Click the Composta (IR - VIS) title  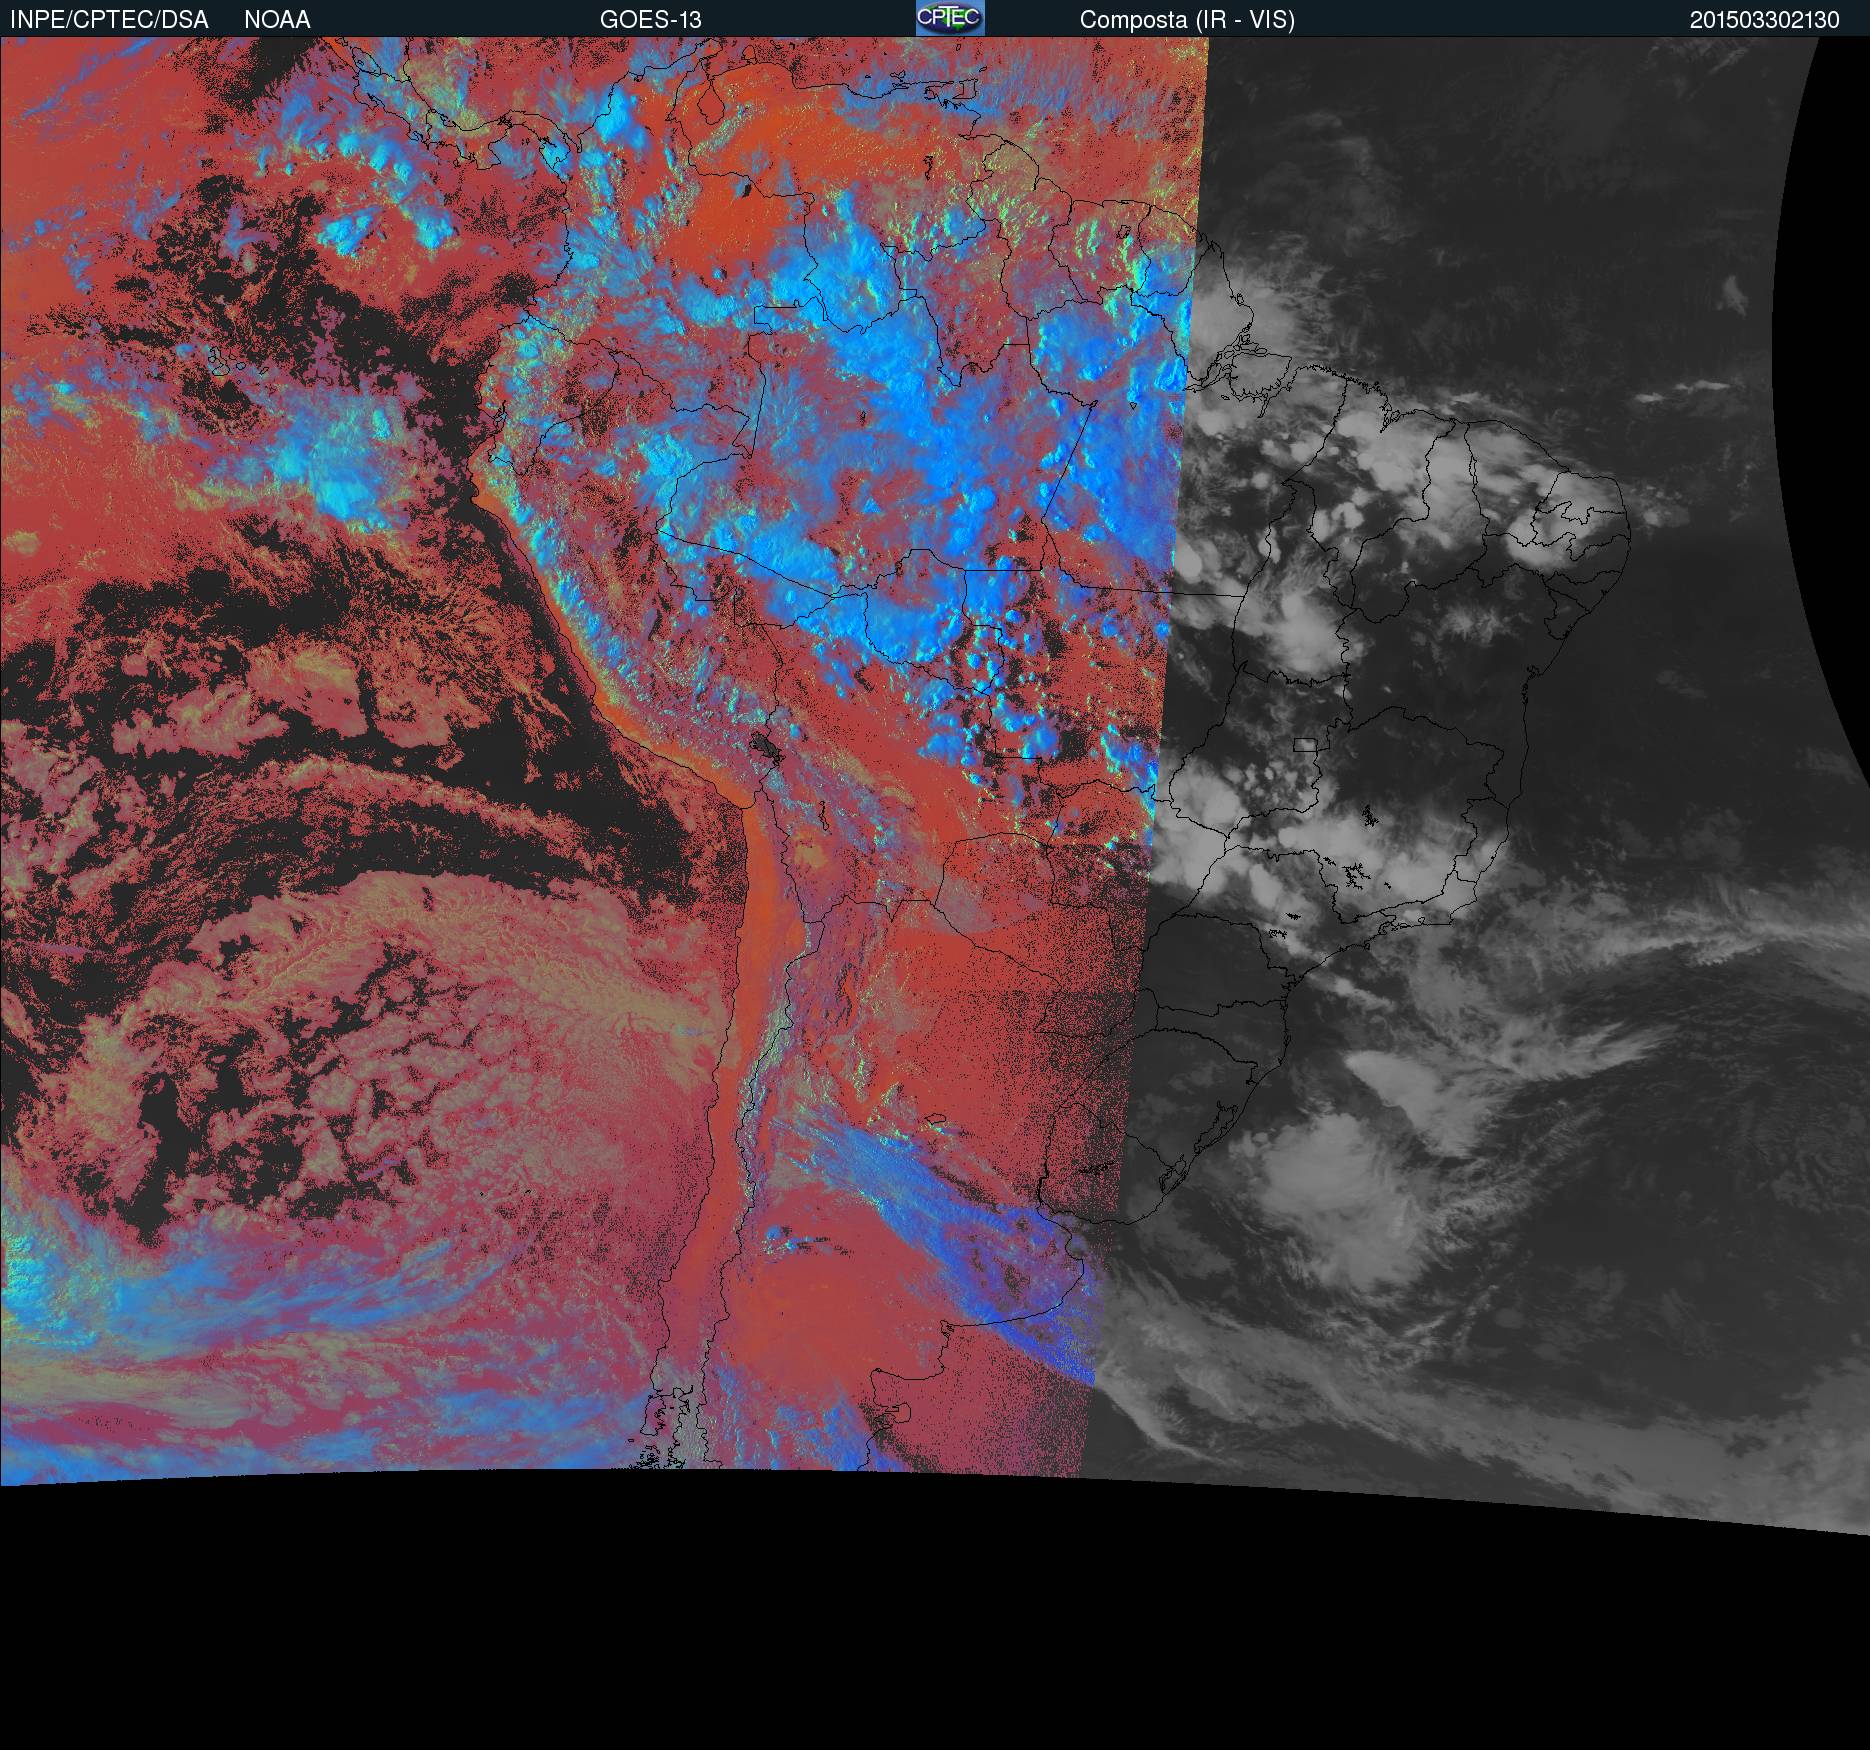click(x=1187, y=20)
